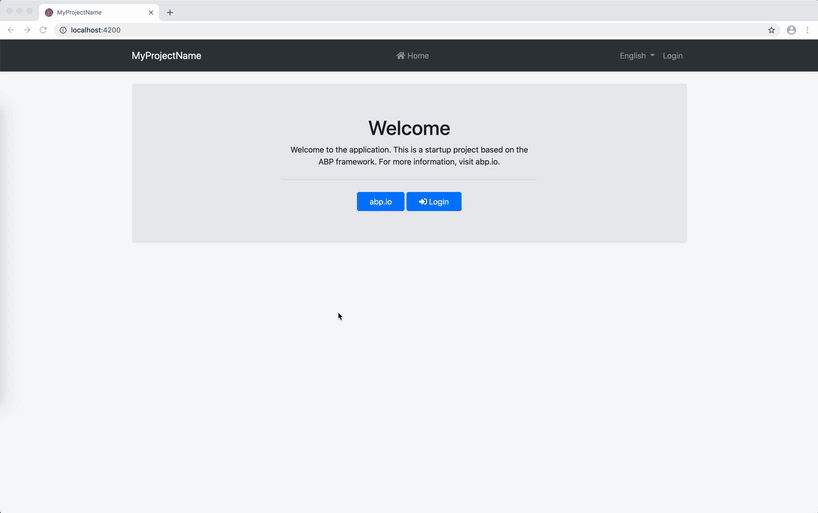Bookmark this page with the star icon
The width and height of the screenshot is (818, 513).
[771, 30]
